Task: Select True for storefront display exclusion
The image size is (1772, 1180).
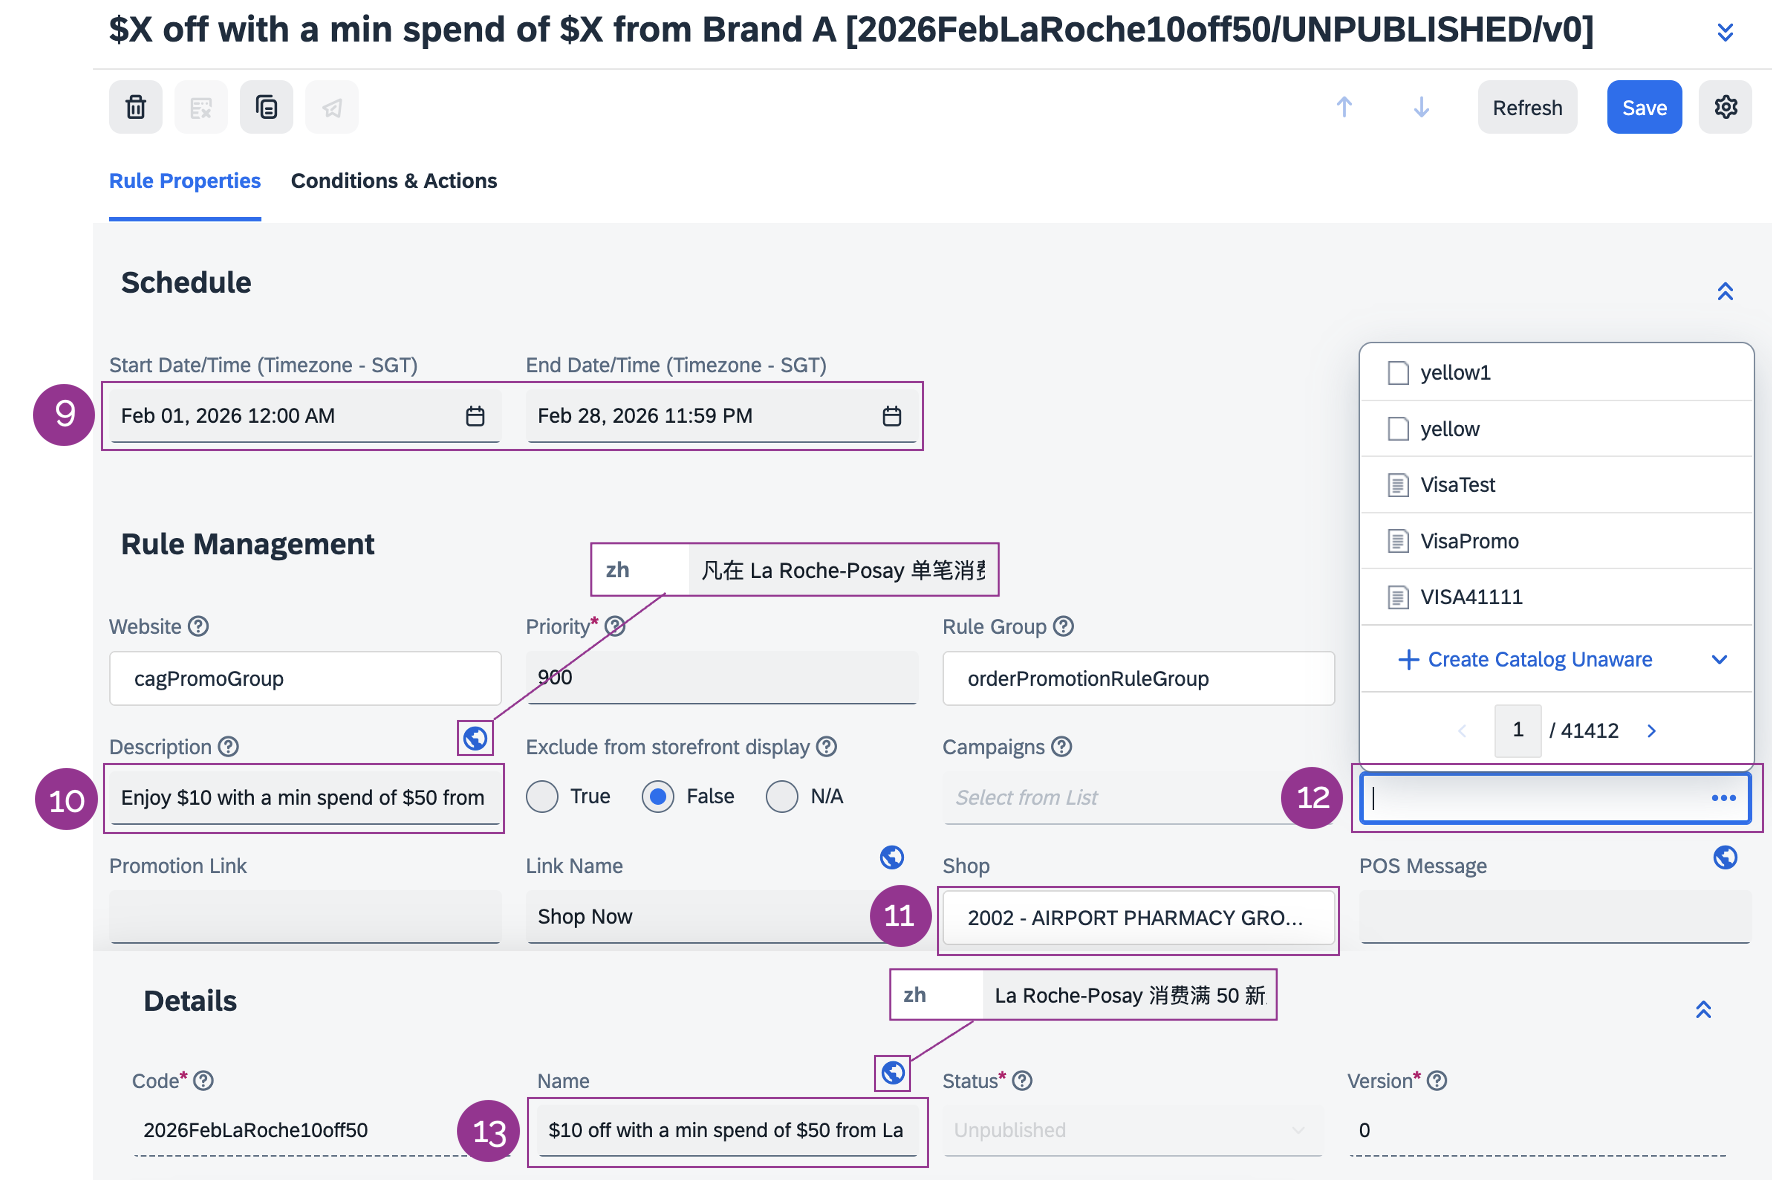Action: tap(542, 797)
